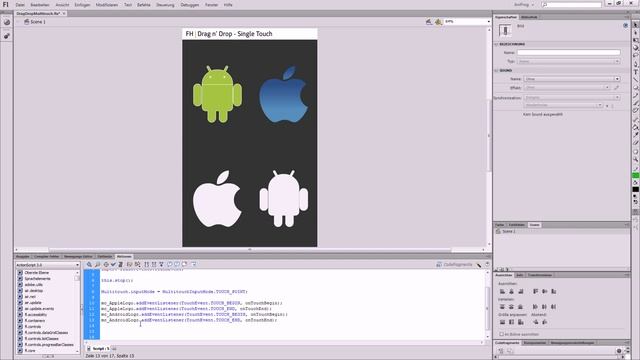
Task: Open the Bearbeiten menu
Action: [x=40, y=5]
